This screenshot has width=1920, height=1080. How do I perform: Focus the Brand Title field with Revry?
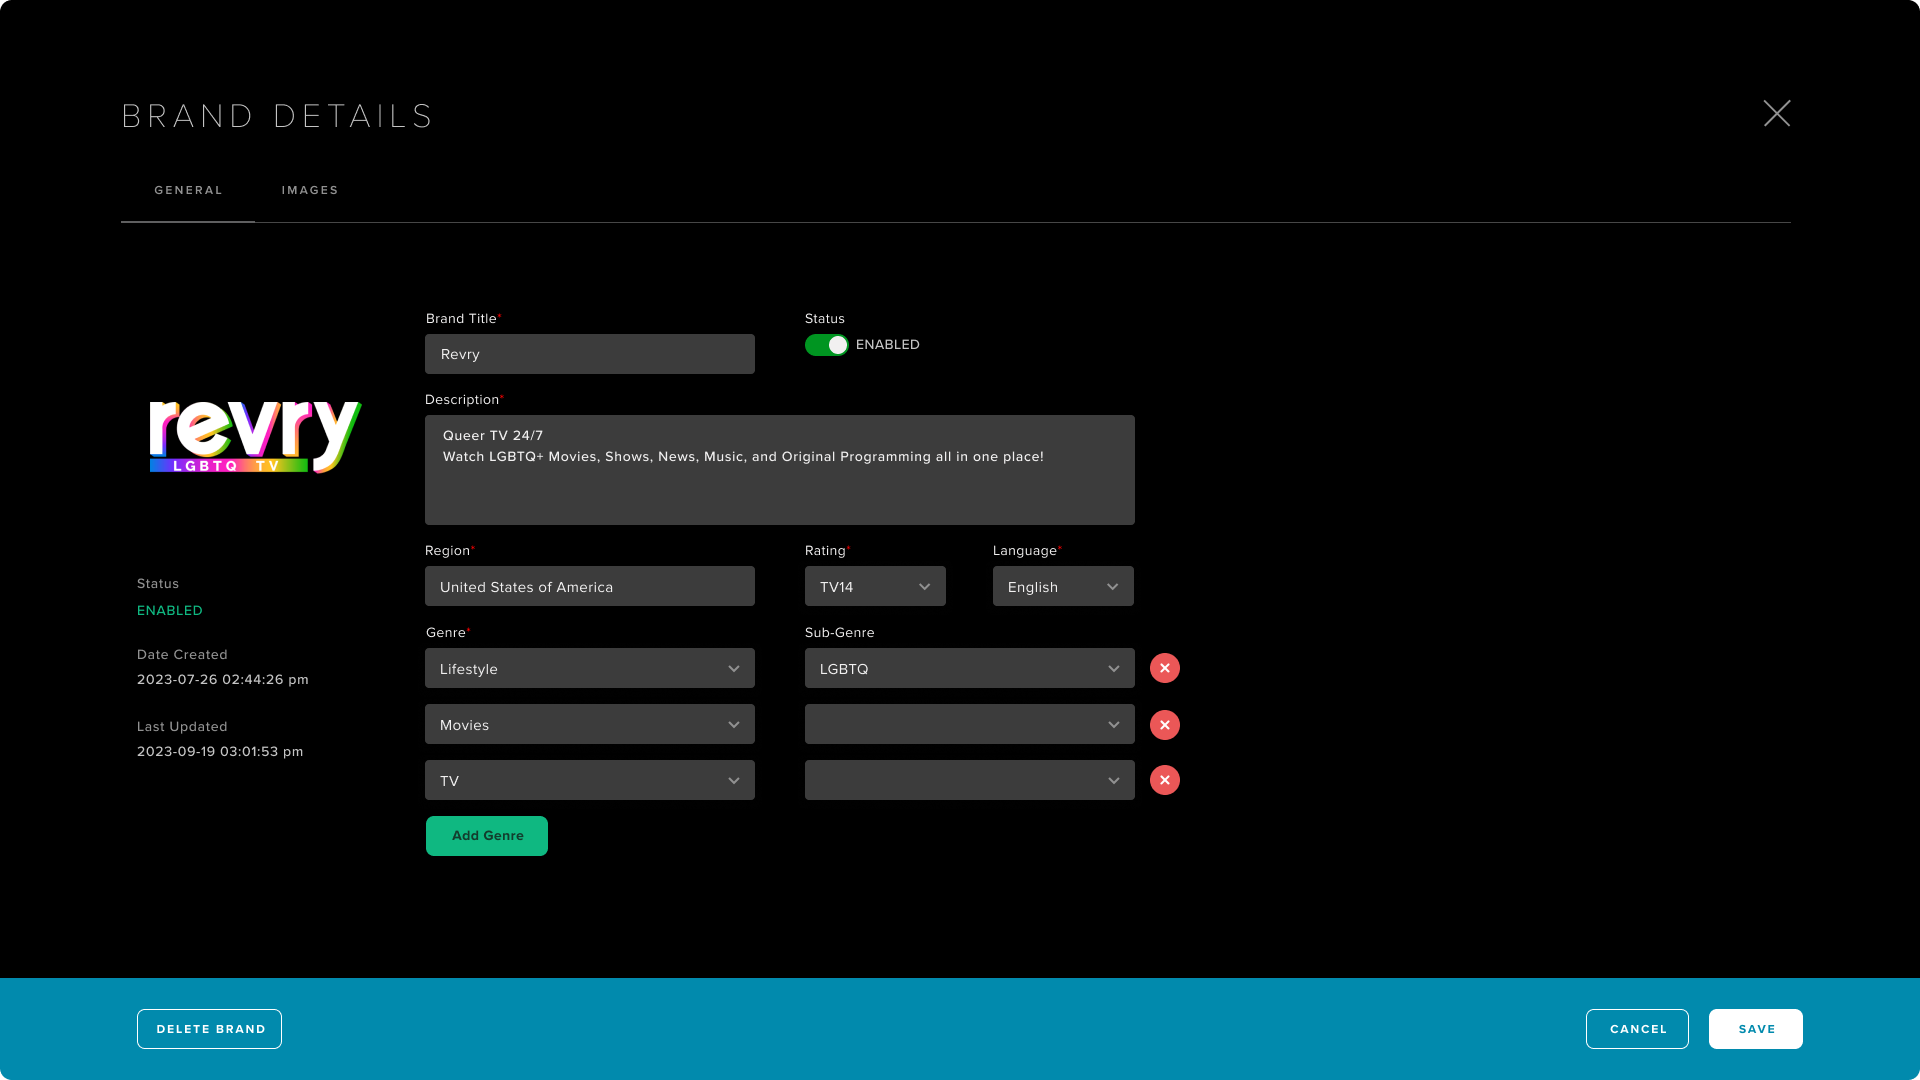(x=590, y=354)
